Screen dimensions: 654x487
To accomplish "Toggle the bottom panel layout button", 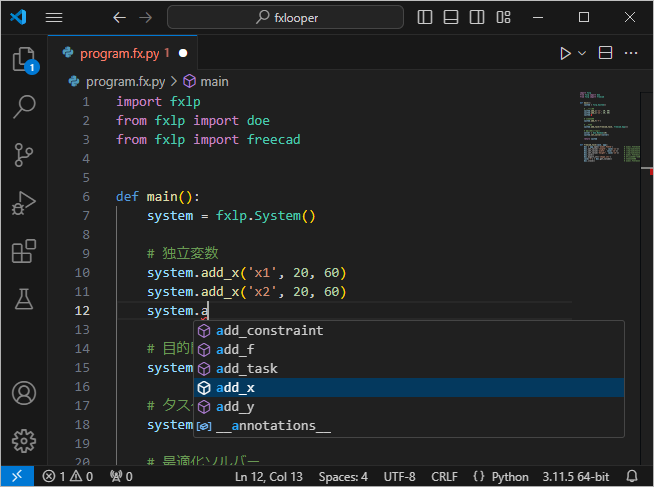I will [451, 18].
